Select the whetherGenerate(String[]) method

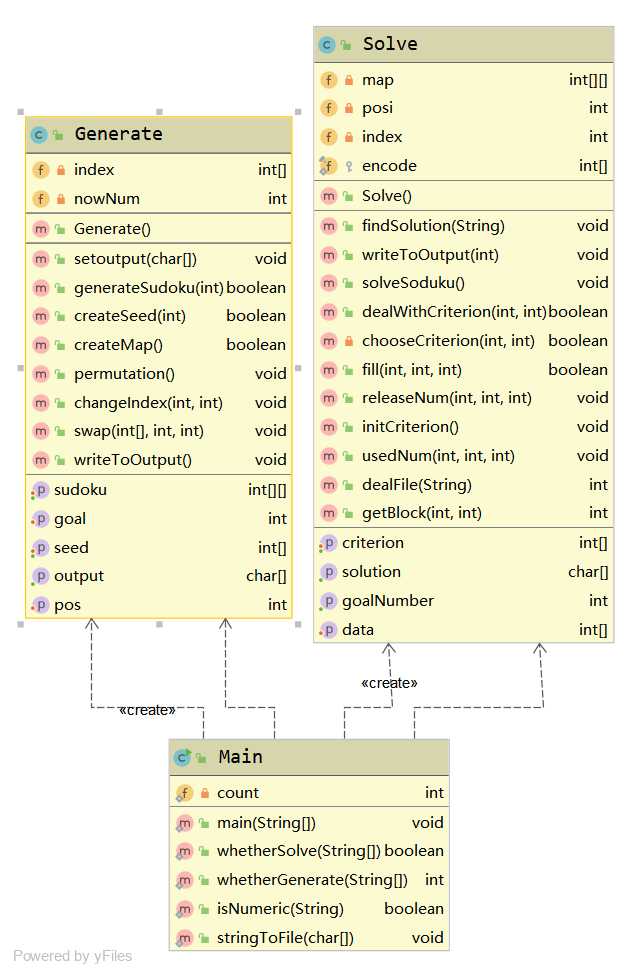[x=309, y=880]
